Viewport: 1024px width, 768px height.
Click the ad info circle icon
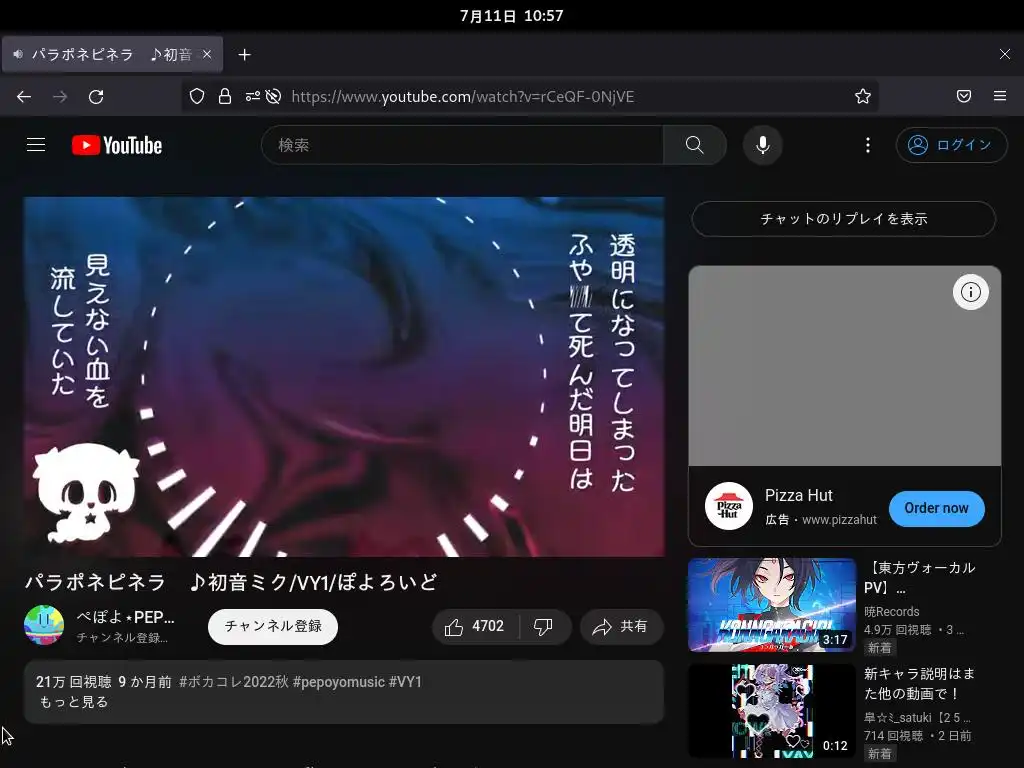pos(970,292)
